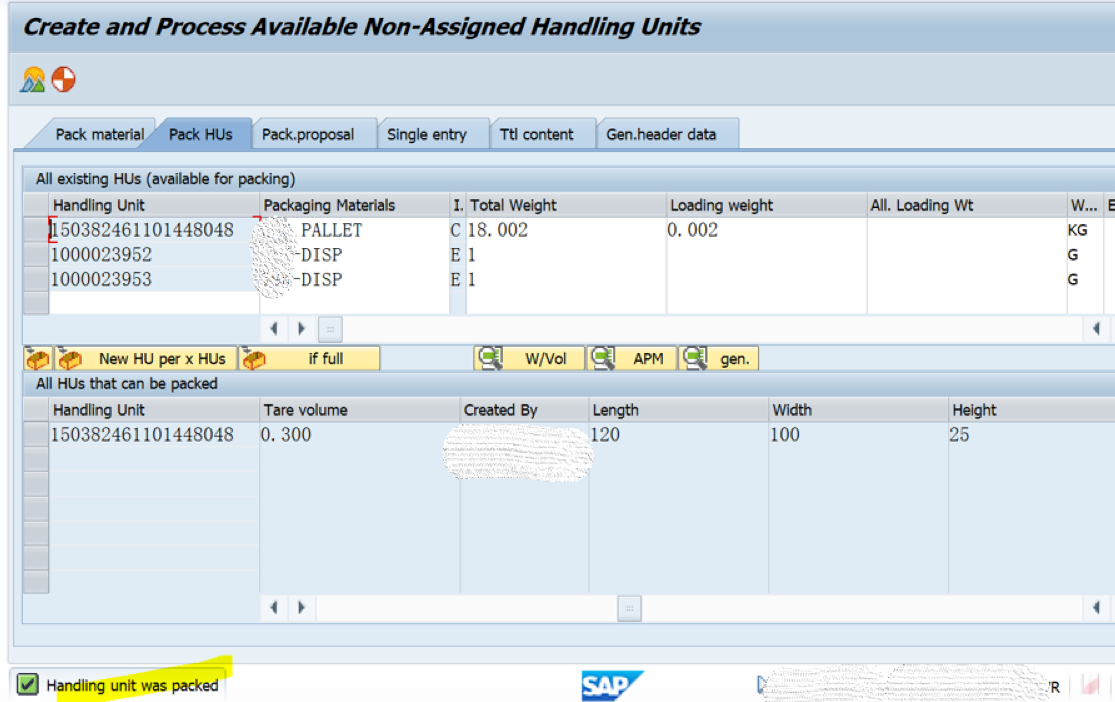Click the lower table horizontal scroll thumb
The image size is (1115, 702).
629,608
